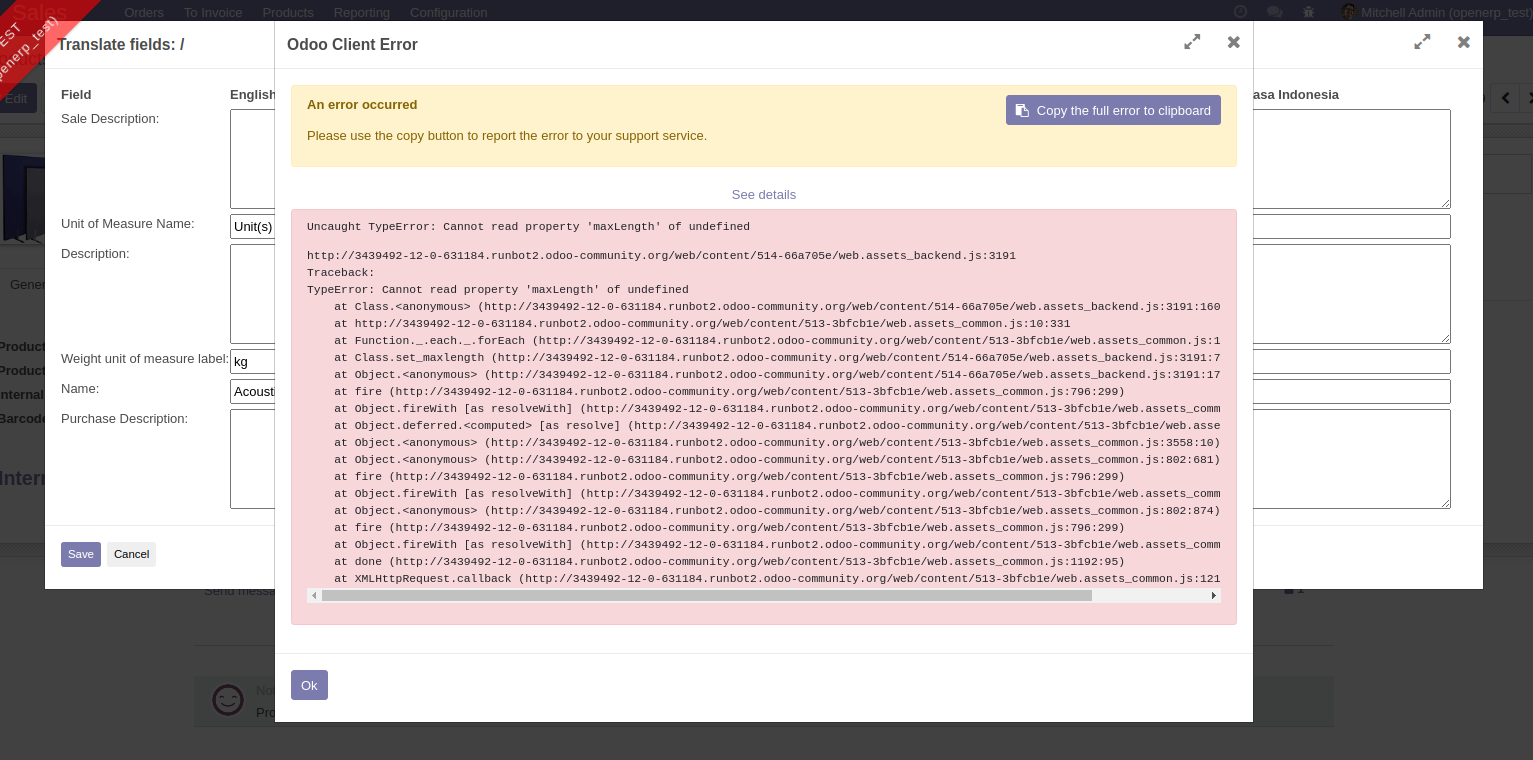The width and height of the screenshot is (1533, 760).
Task: Click the traceback scrollbar left arrow
Action: (314, 595)
